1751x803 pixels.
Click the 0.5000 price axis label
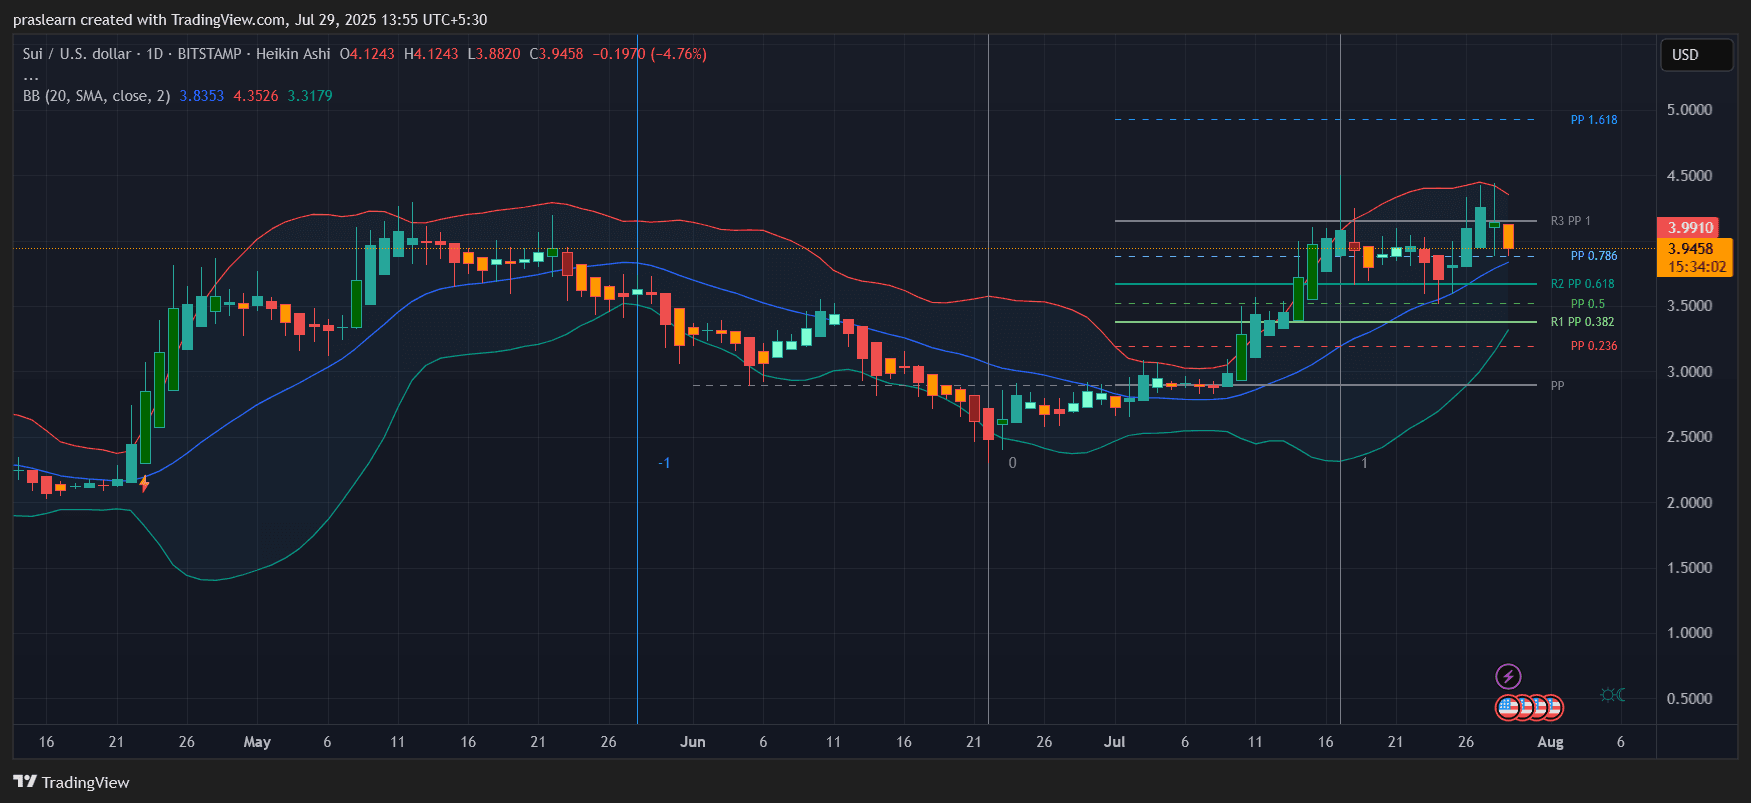(x=1689, y=699)
